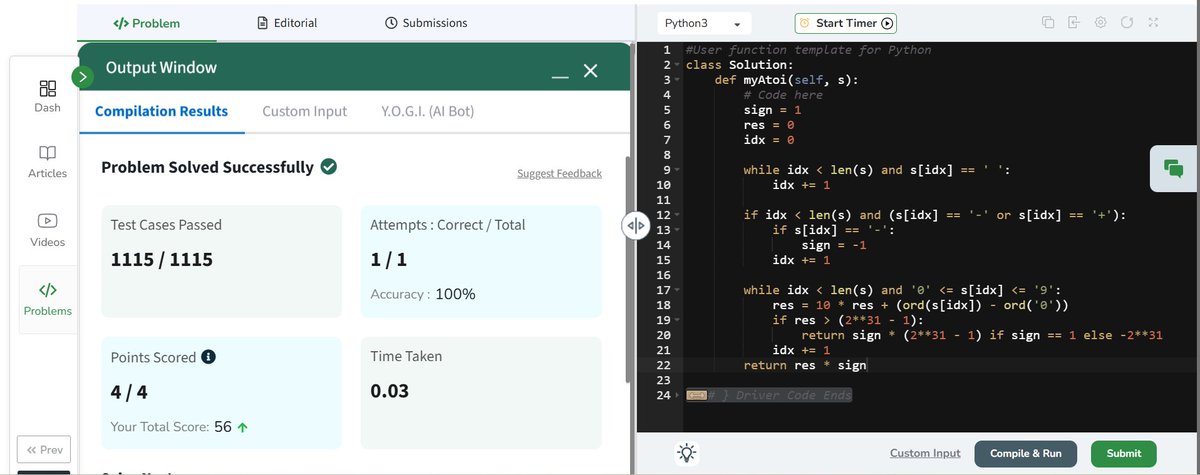The height and width of the screenshot is (475, 1200).
Task: Click the lightbulb hint icon
Action: click(x=687, y=452)
